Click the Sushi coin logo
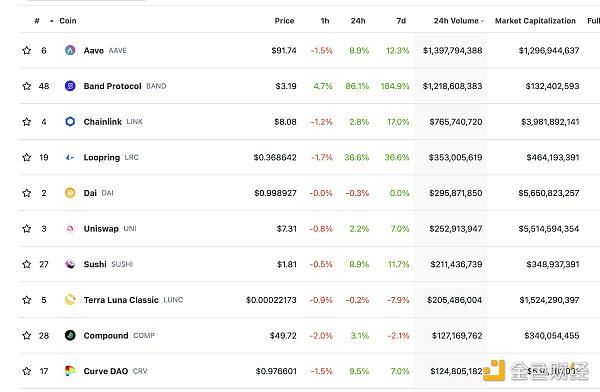This screenshot has width=600, height=392. [70, 264]
